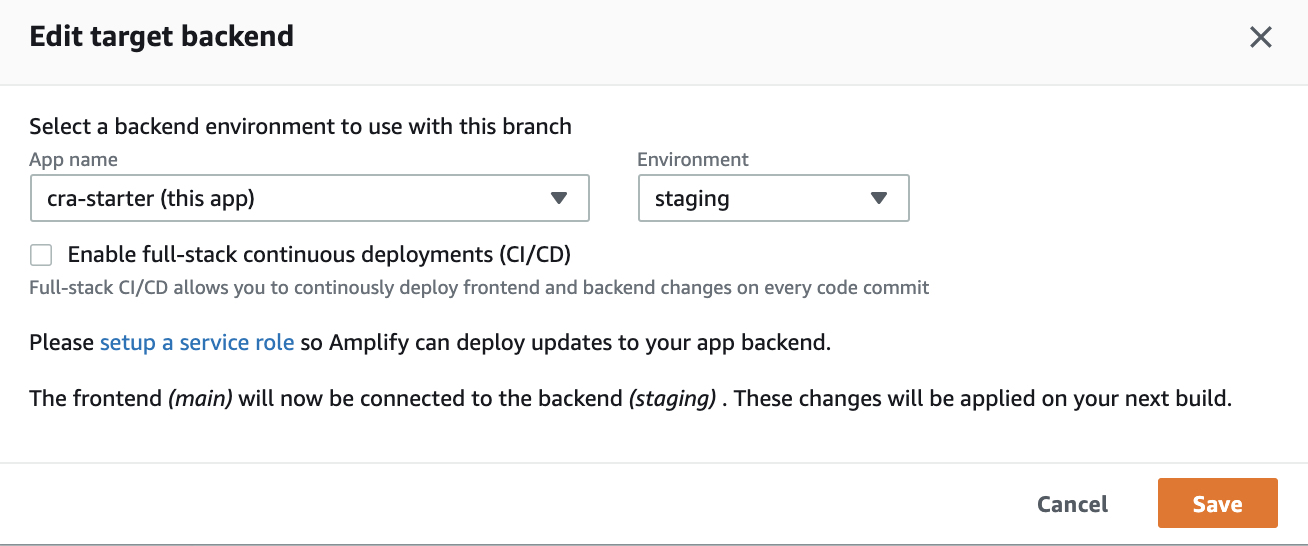Click the 'Edit target backend' dialog title
1308x546 pixels.
pyautogui.click(x=161, y=38)
